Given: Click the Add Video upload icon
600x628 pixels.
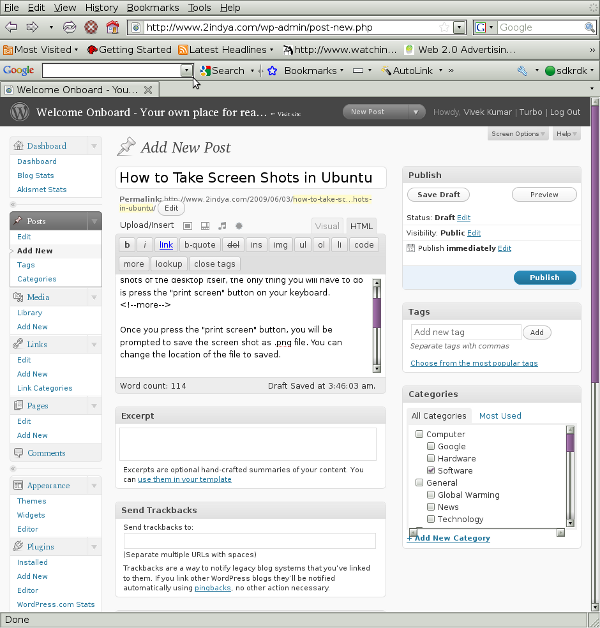Looking at the screenshot, I should [205, 226].
